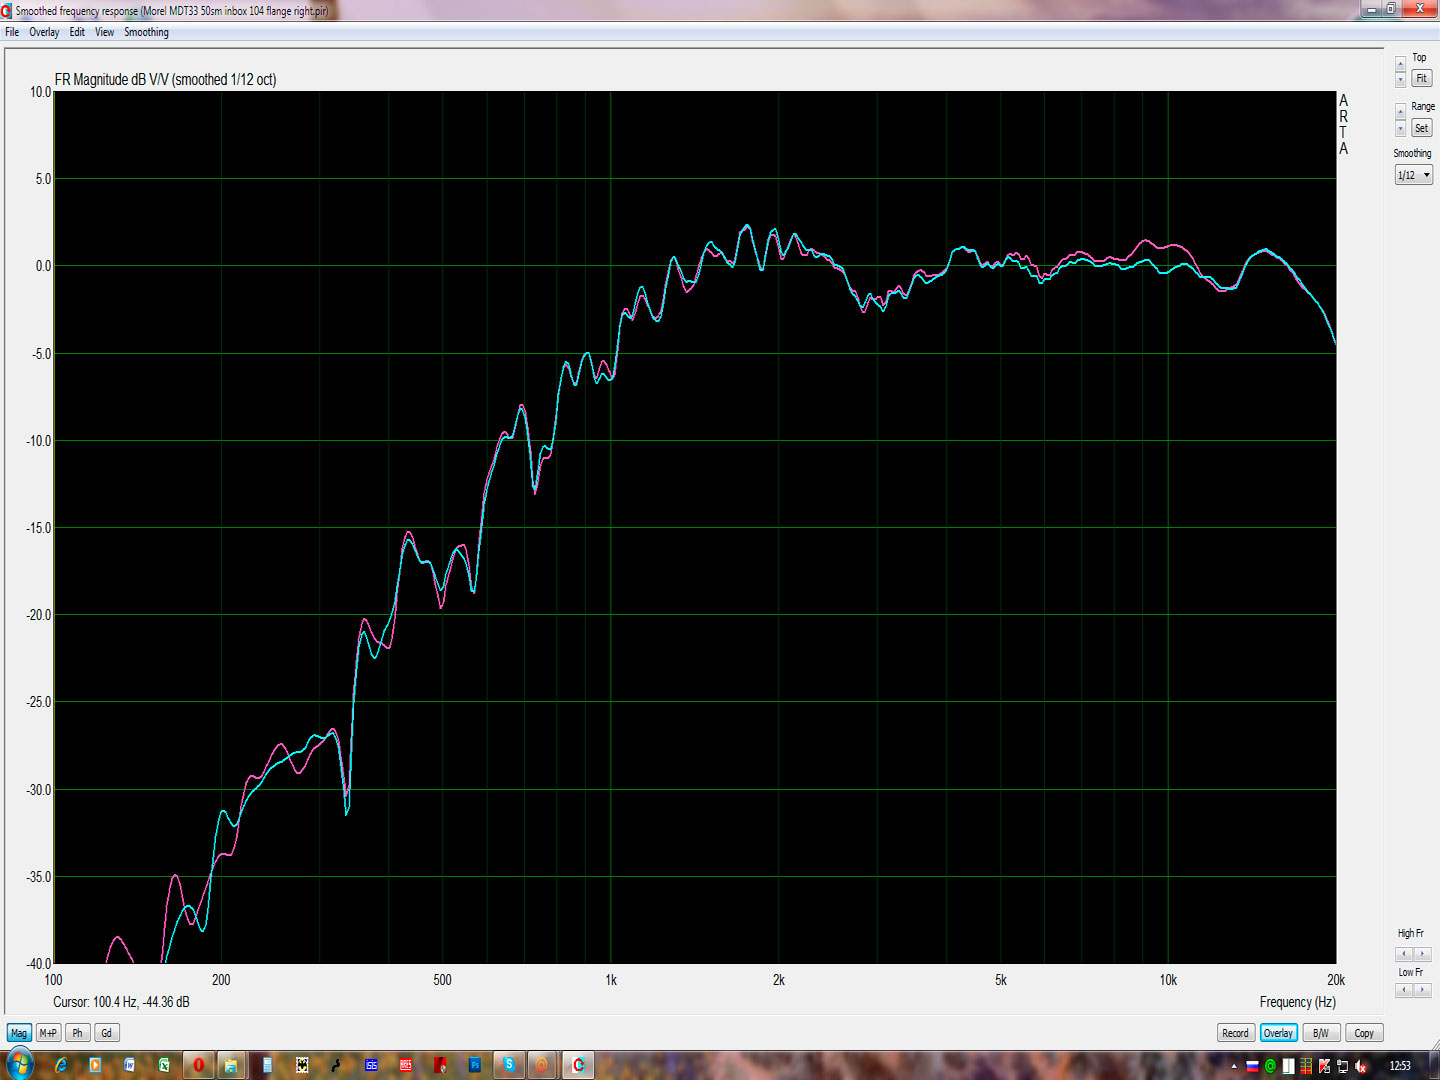
Task: Open the Edit menu
Action: [x=77, y=32]
